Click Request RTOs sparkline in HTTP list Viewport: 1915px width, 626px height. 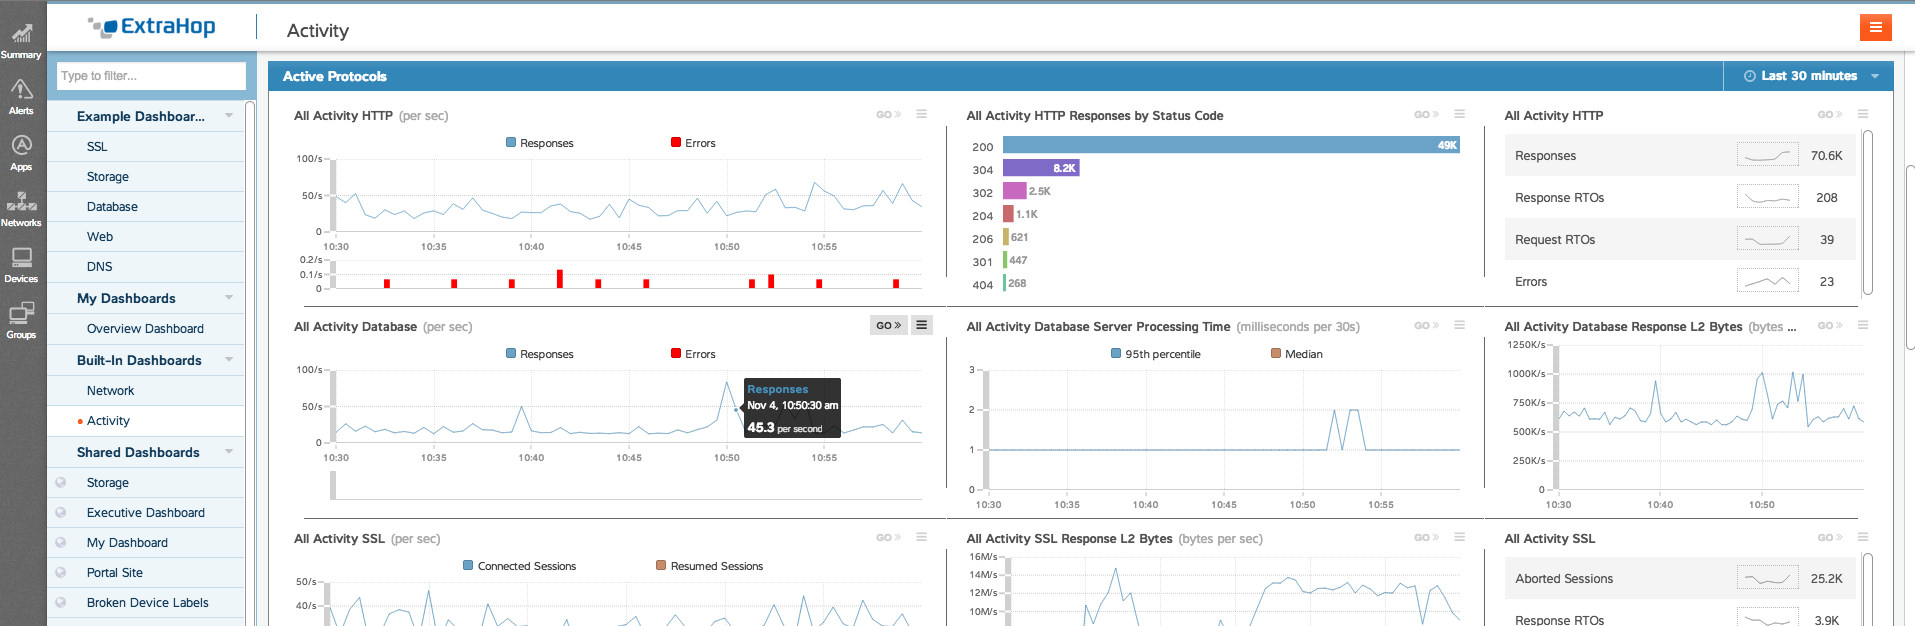[x=1767, y=239]
